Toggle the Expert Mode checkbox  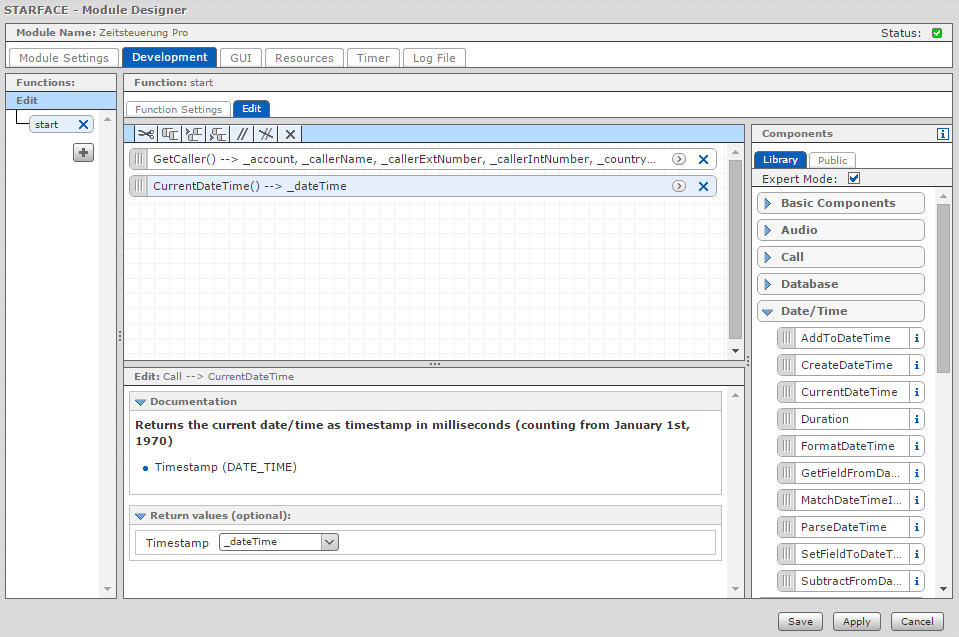(x=854, y=179)
